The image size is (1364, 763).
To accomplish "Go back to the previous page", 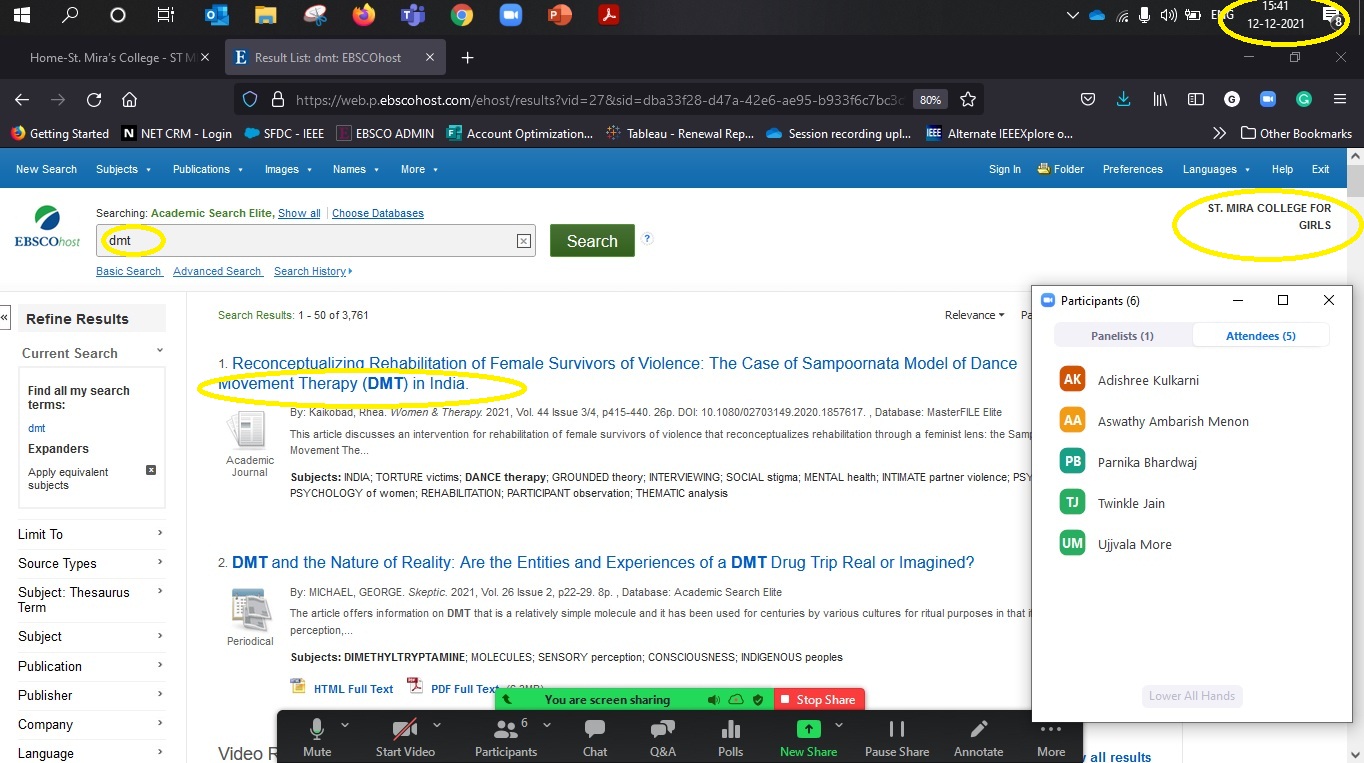I will tap(22, 99).
